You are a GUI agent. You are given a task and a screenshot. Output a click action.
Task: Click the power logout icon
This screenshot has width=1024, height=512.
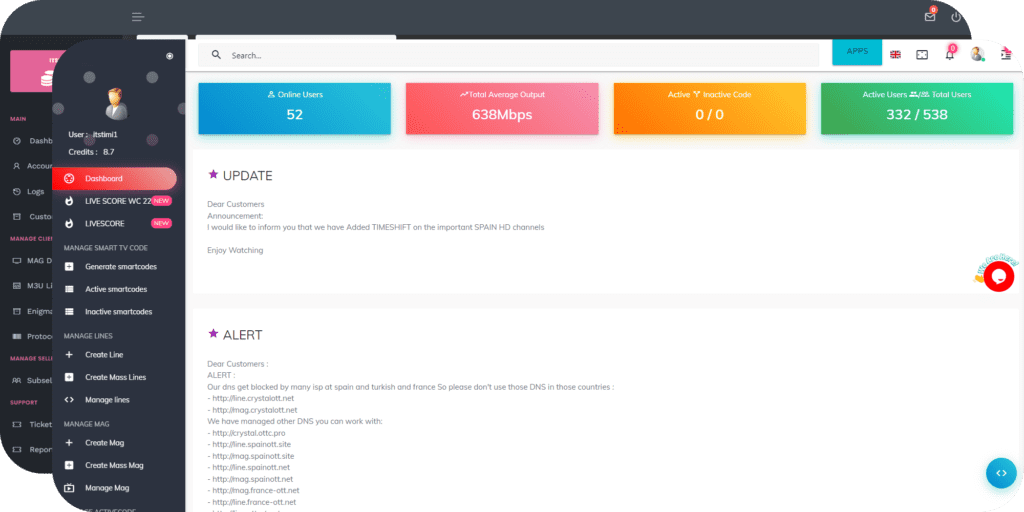point(956,17)
